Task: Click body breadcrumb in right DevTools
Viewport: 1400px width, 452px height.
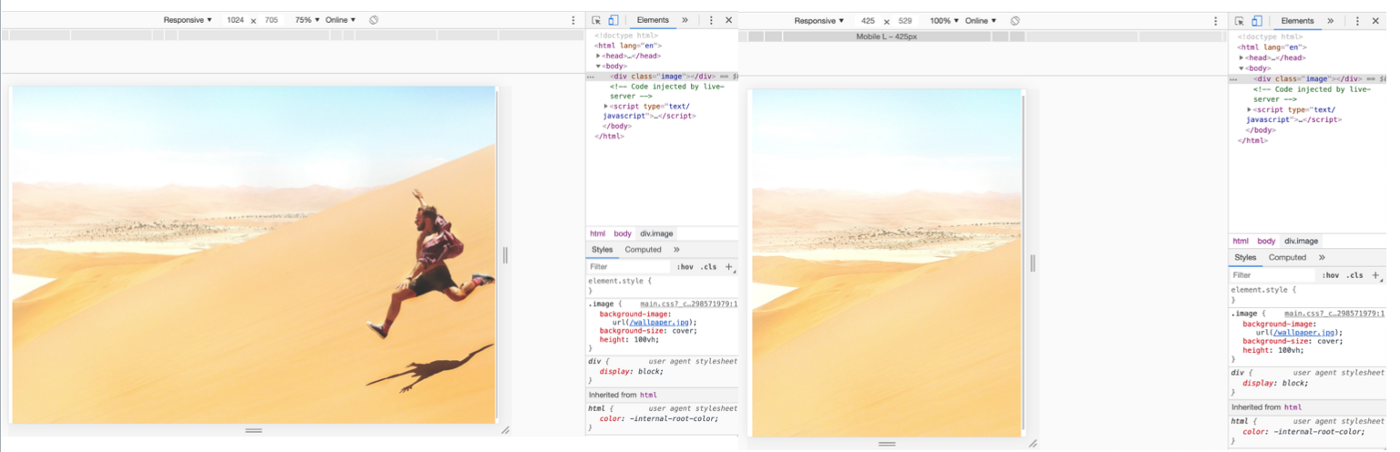Action: pyautogui.click(x=1266, y=241)
